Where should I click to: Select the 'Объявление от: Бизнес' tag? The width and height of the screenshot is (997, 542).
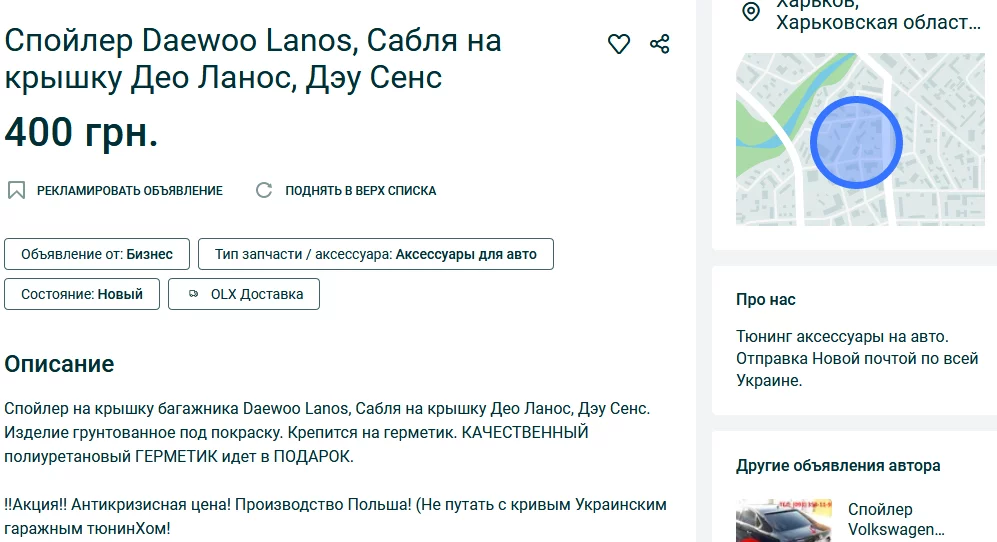click(x=97, y=254)
